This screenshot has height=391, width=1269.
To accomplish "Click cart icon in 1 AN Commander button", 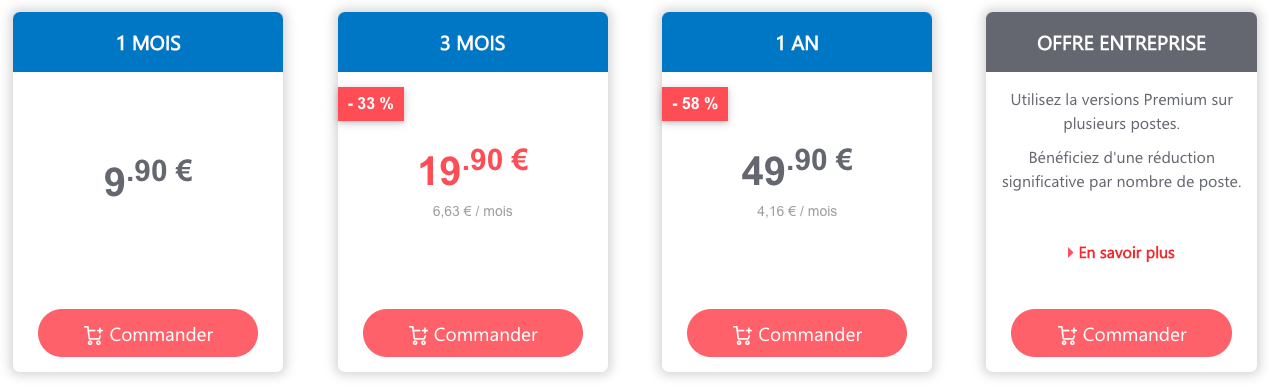I will (x=742, y=335).
